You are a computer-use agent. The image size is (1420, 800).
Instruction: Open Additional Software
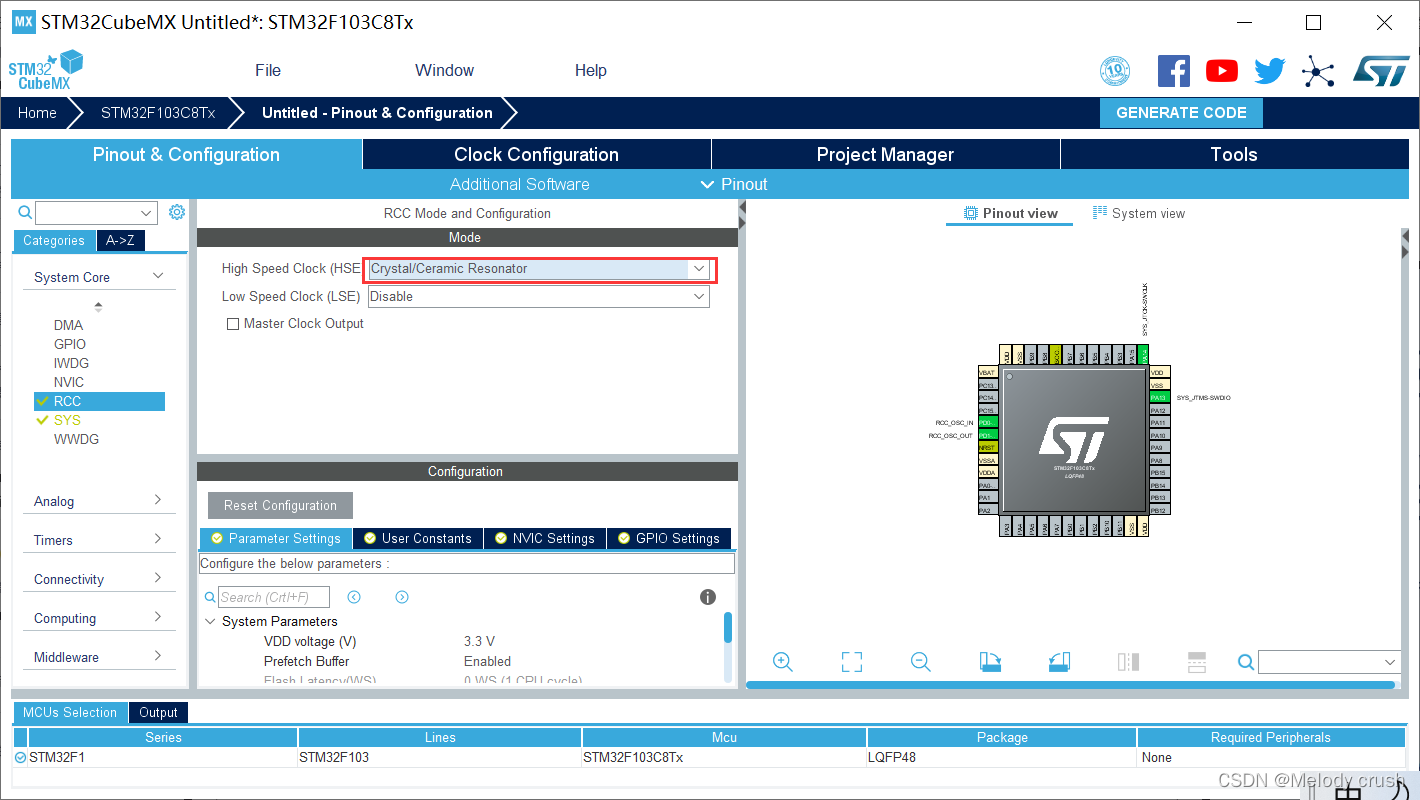(x=519, y=184)
